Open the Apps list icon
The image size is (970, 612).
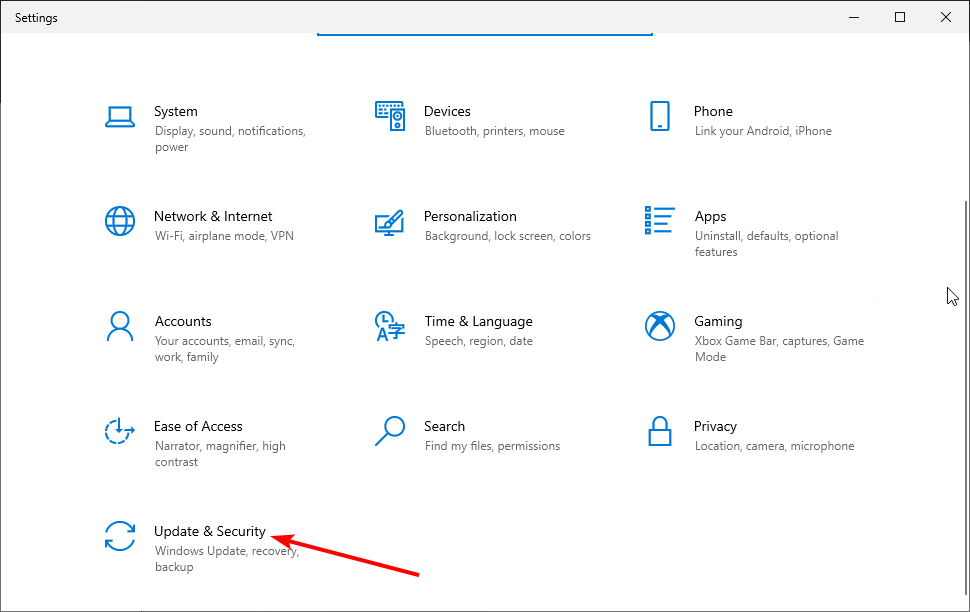click(659, 220)
